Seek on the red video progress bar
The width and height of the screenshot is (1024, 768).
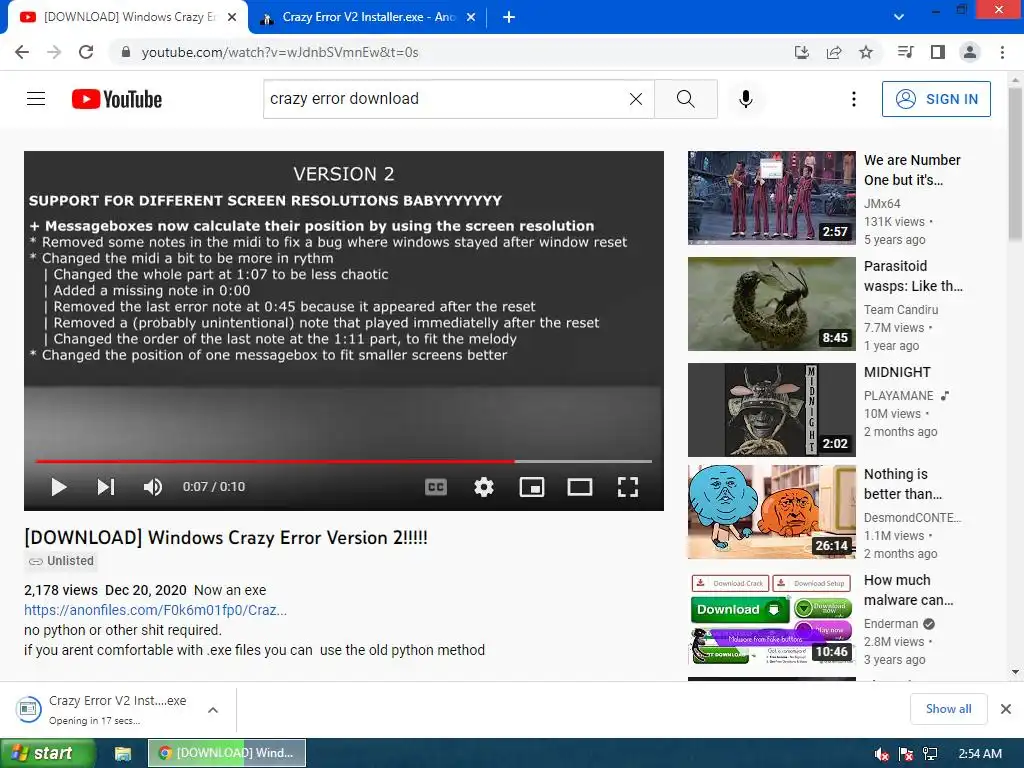(x=344, y=461)
